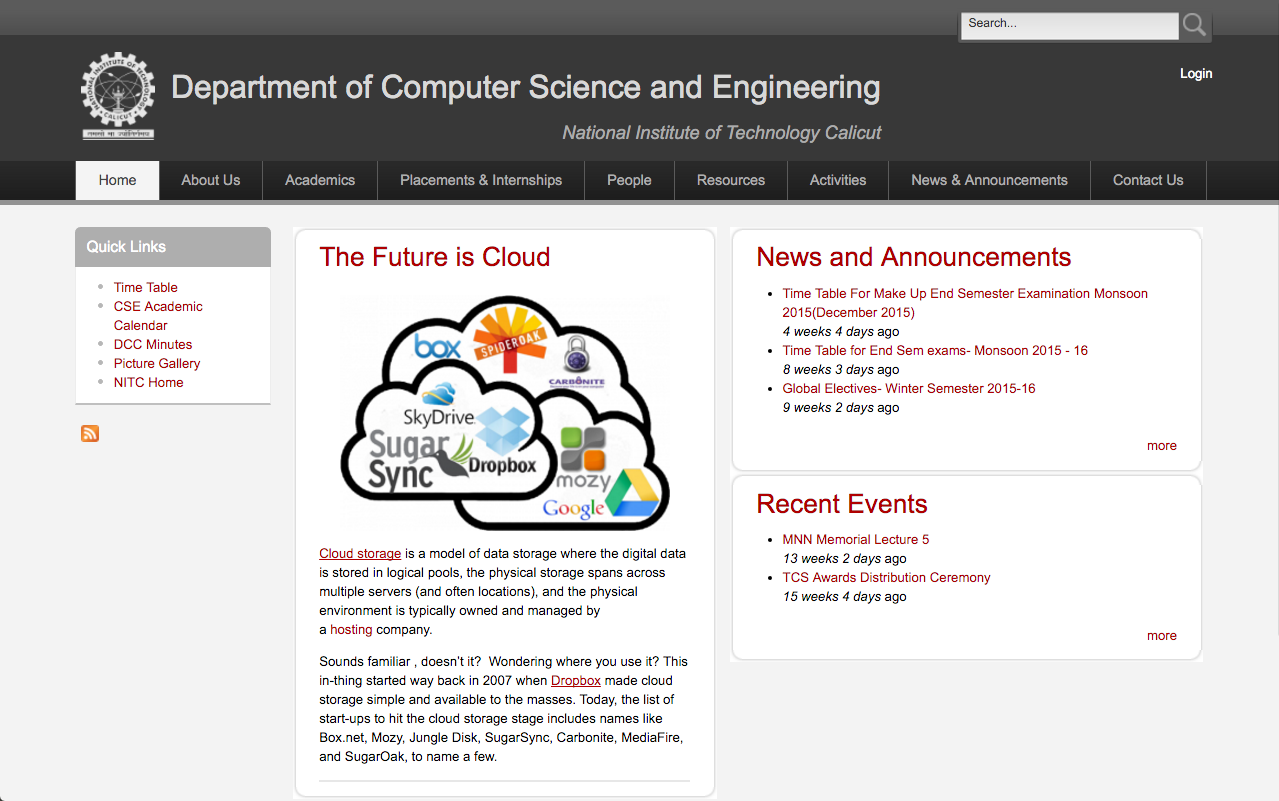Screen dimensions: 1279x801
Task: Click The Future is Cloud heading
Action: point(435,257)
